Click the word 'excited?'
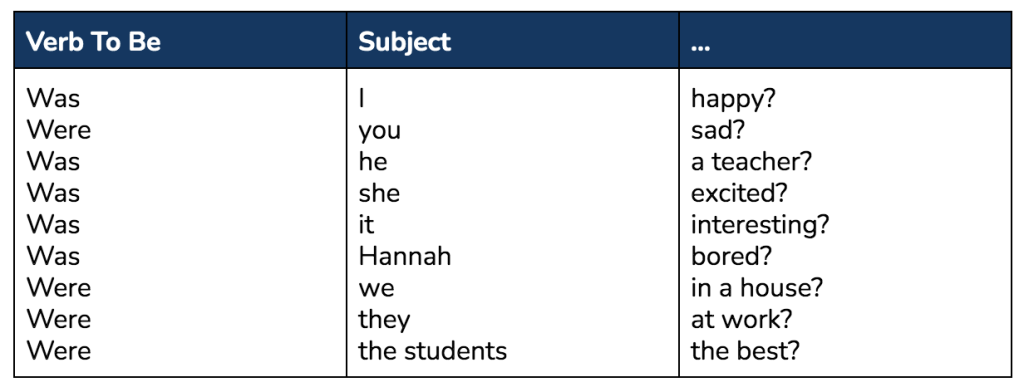The height and width of the screenshot is (392, 1024). (739, 193)
